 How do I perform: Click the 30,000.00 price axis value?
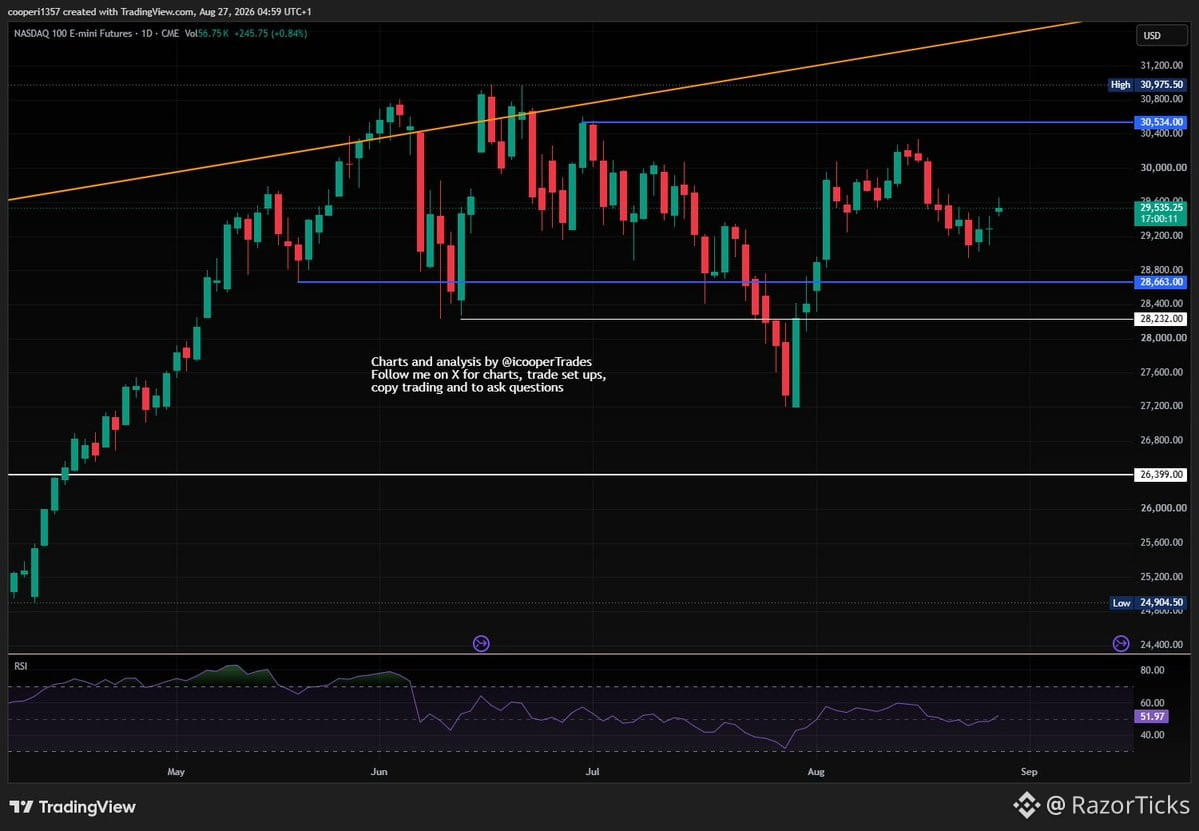1162,167
